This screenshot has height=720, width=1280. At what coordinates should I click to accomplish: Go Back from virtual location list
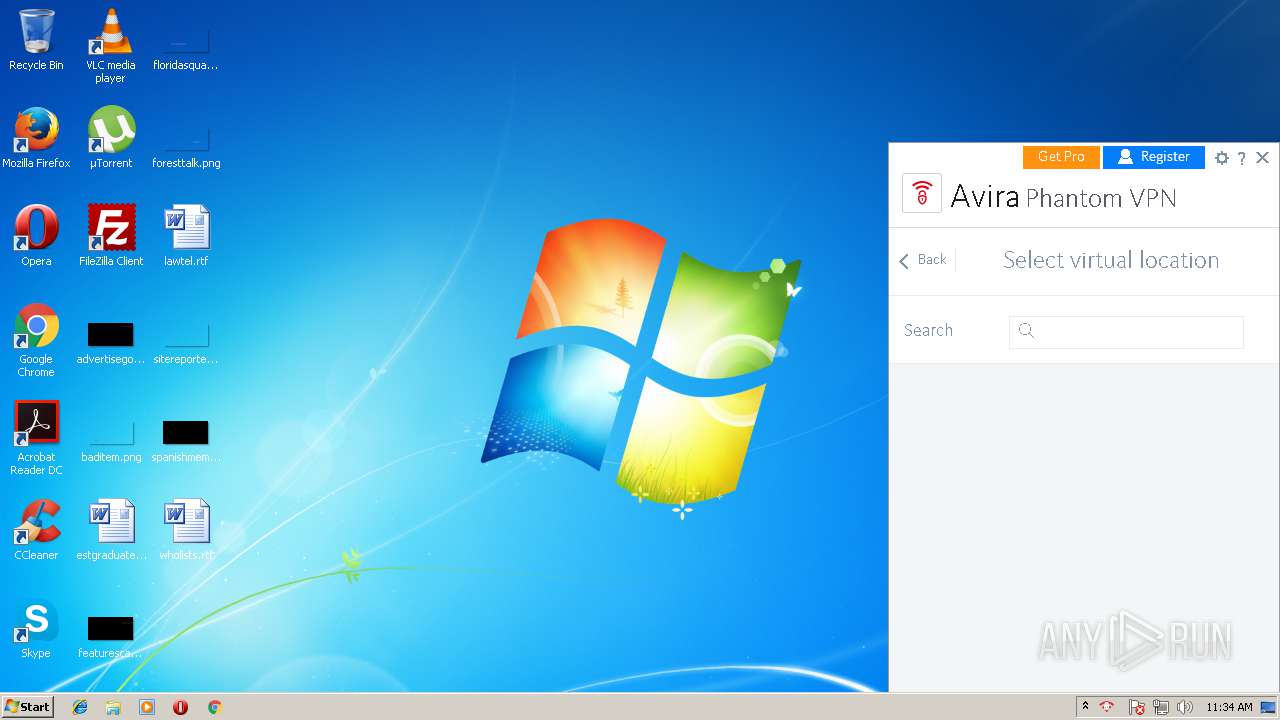tap(922, 260)
